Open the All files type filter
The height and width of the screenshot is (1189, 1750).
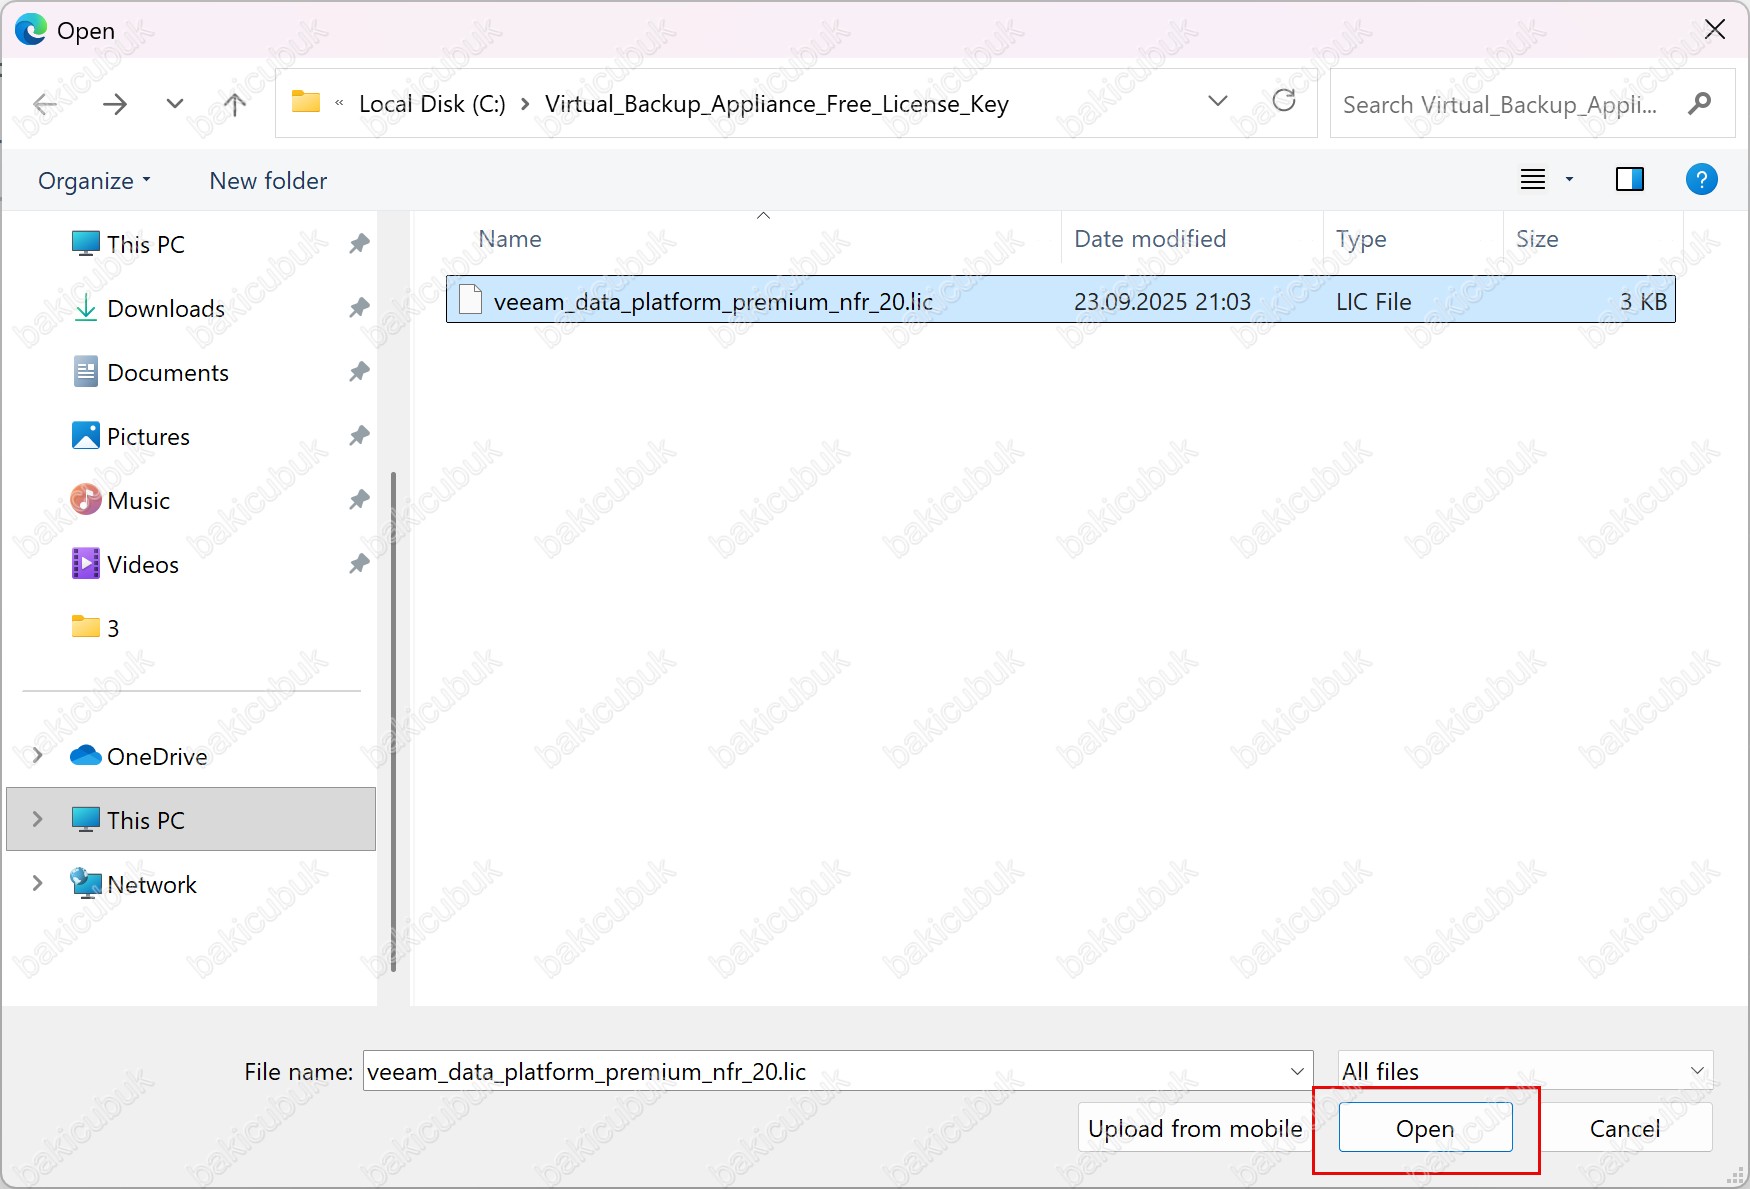[1525, 1071]
